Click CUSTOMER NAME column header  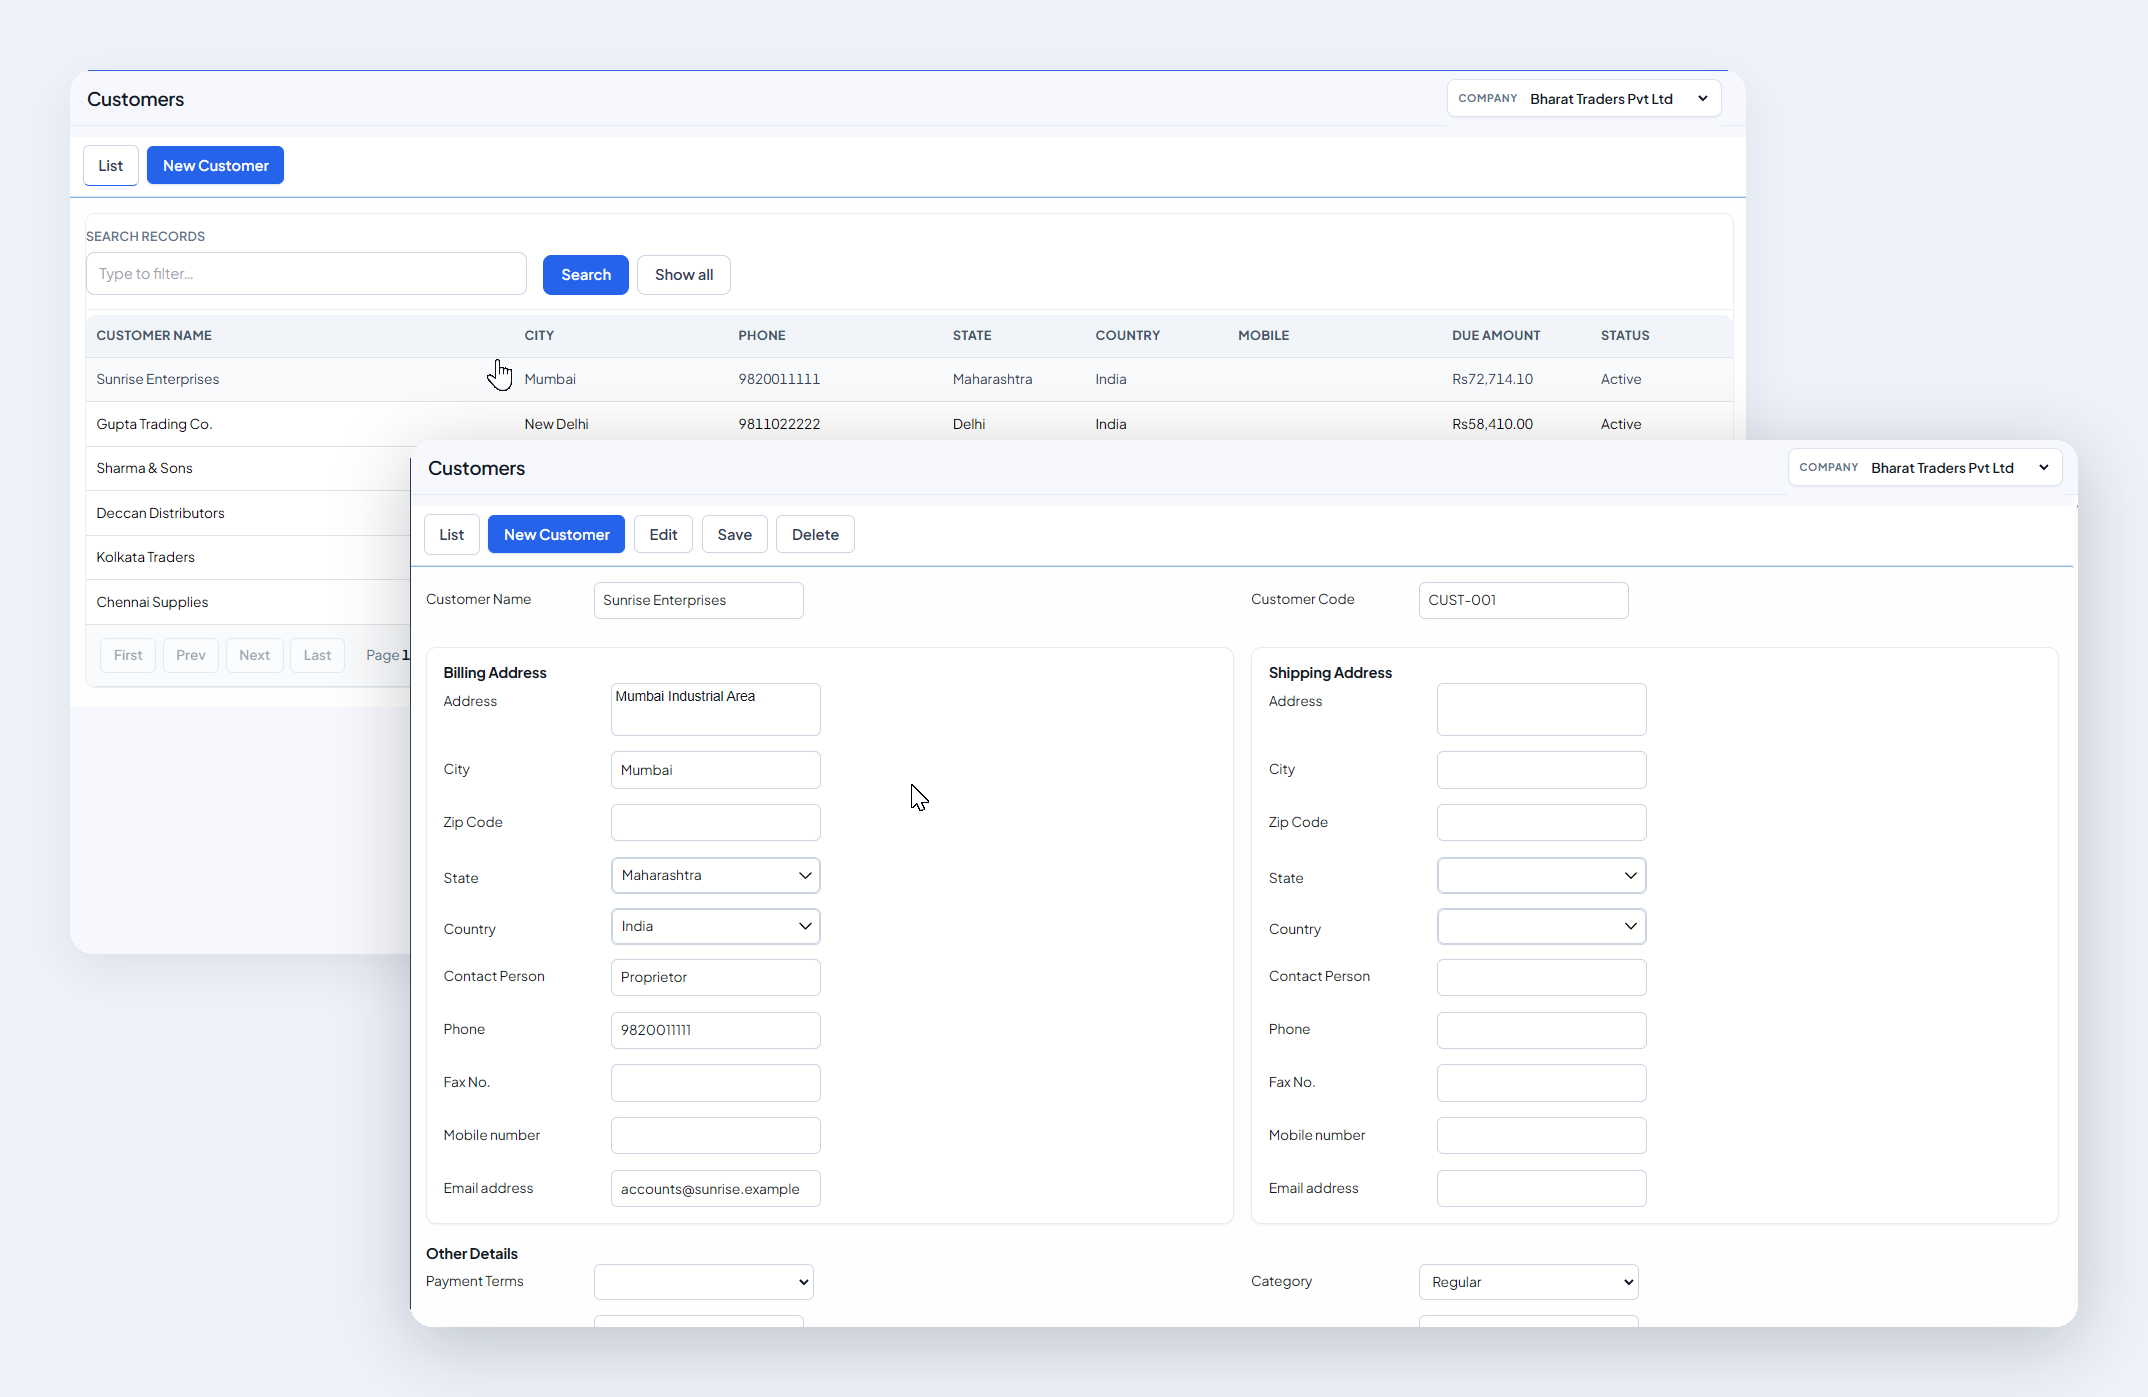(154, 336)
